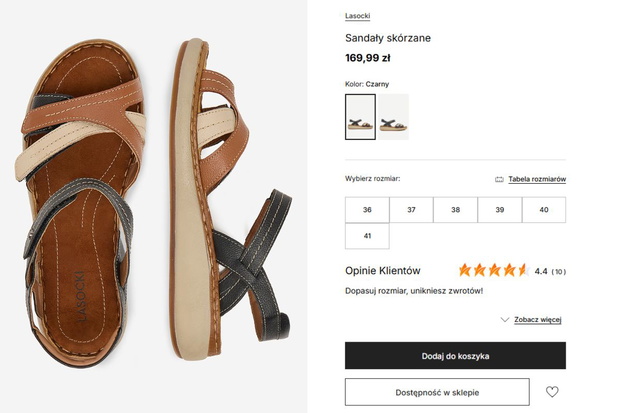This screenshot has height=413, width=620.
Task: Add product to wishlist with heart icon
Action: tap(552, 392)
